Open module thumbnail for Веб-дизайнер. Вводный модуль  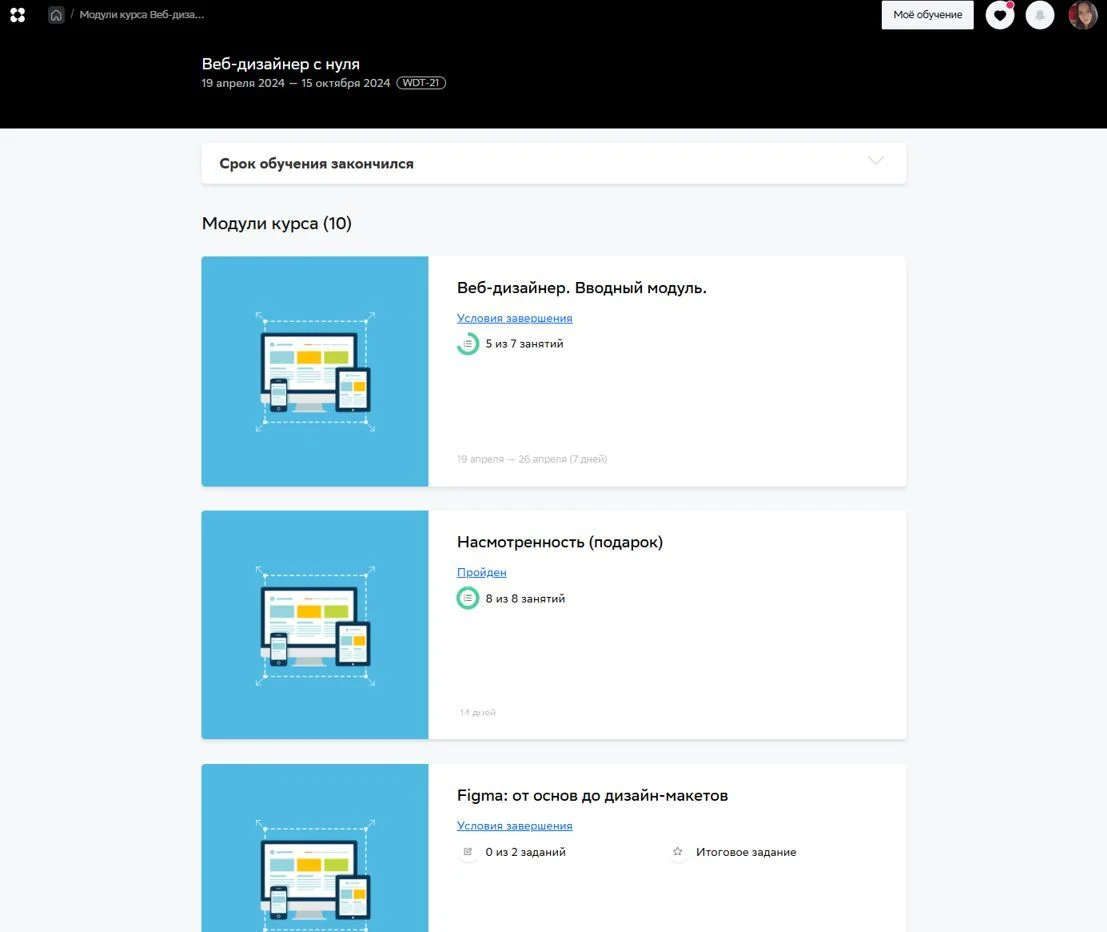click(x=315, y=371)
